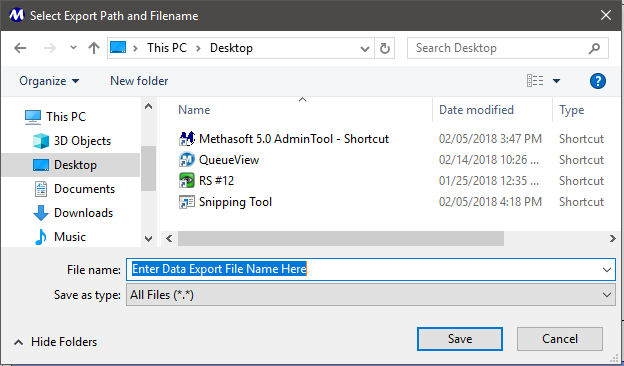This screenshot has height=366, width=624.
Task: Open Documents in the navigation pane
Action: (84, 189)
